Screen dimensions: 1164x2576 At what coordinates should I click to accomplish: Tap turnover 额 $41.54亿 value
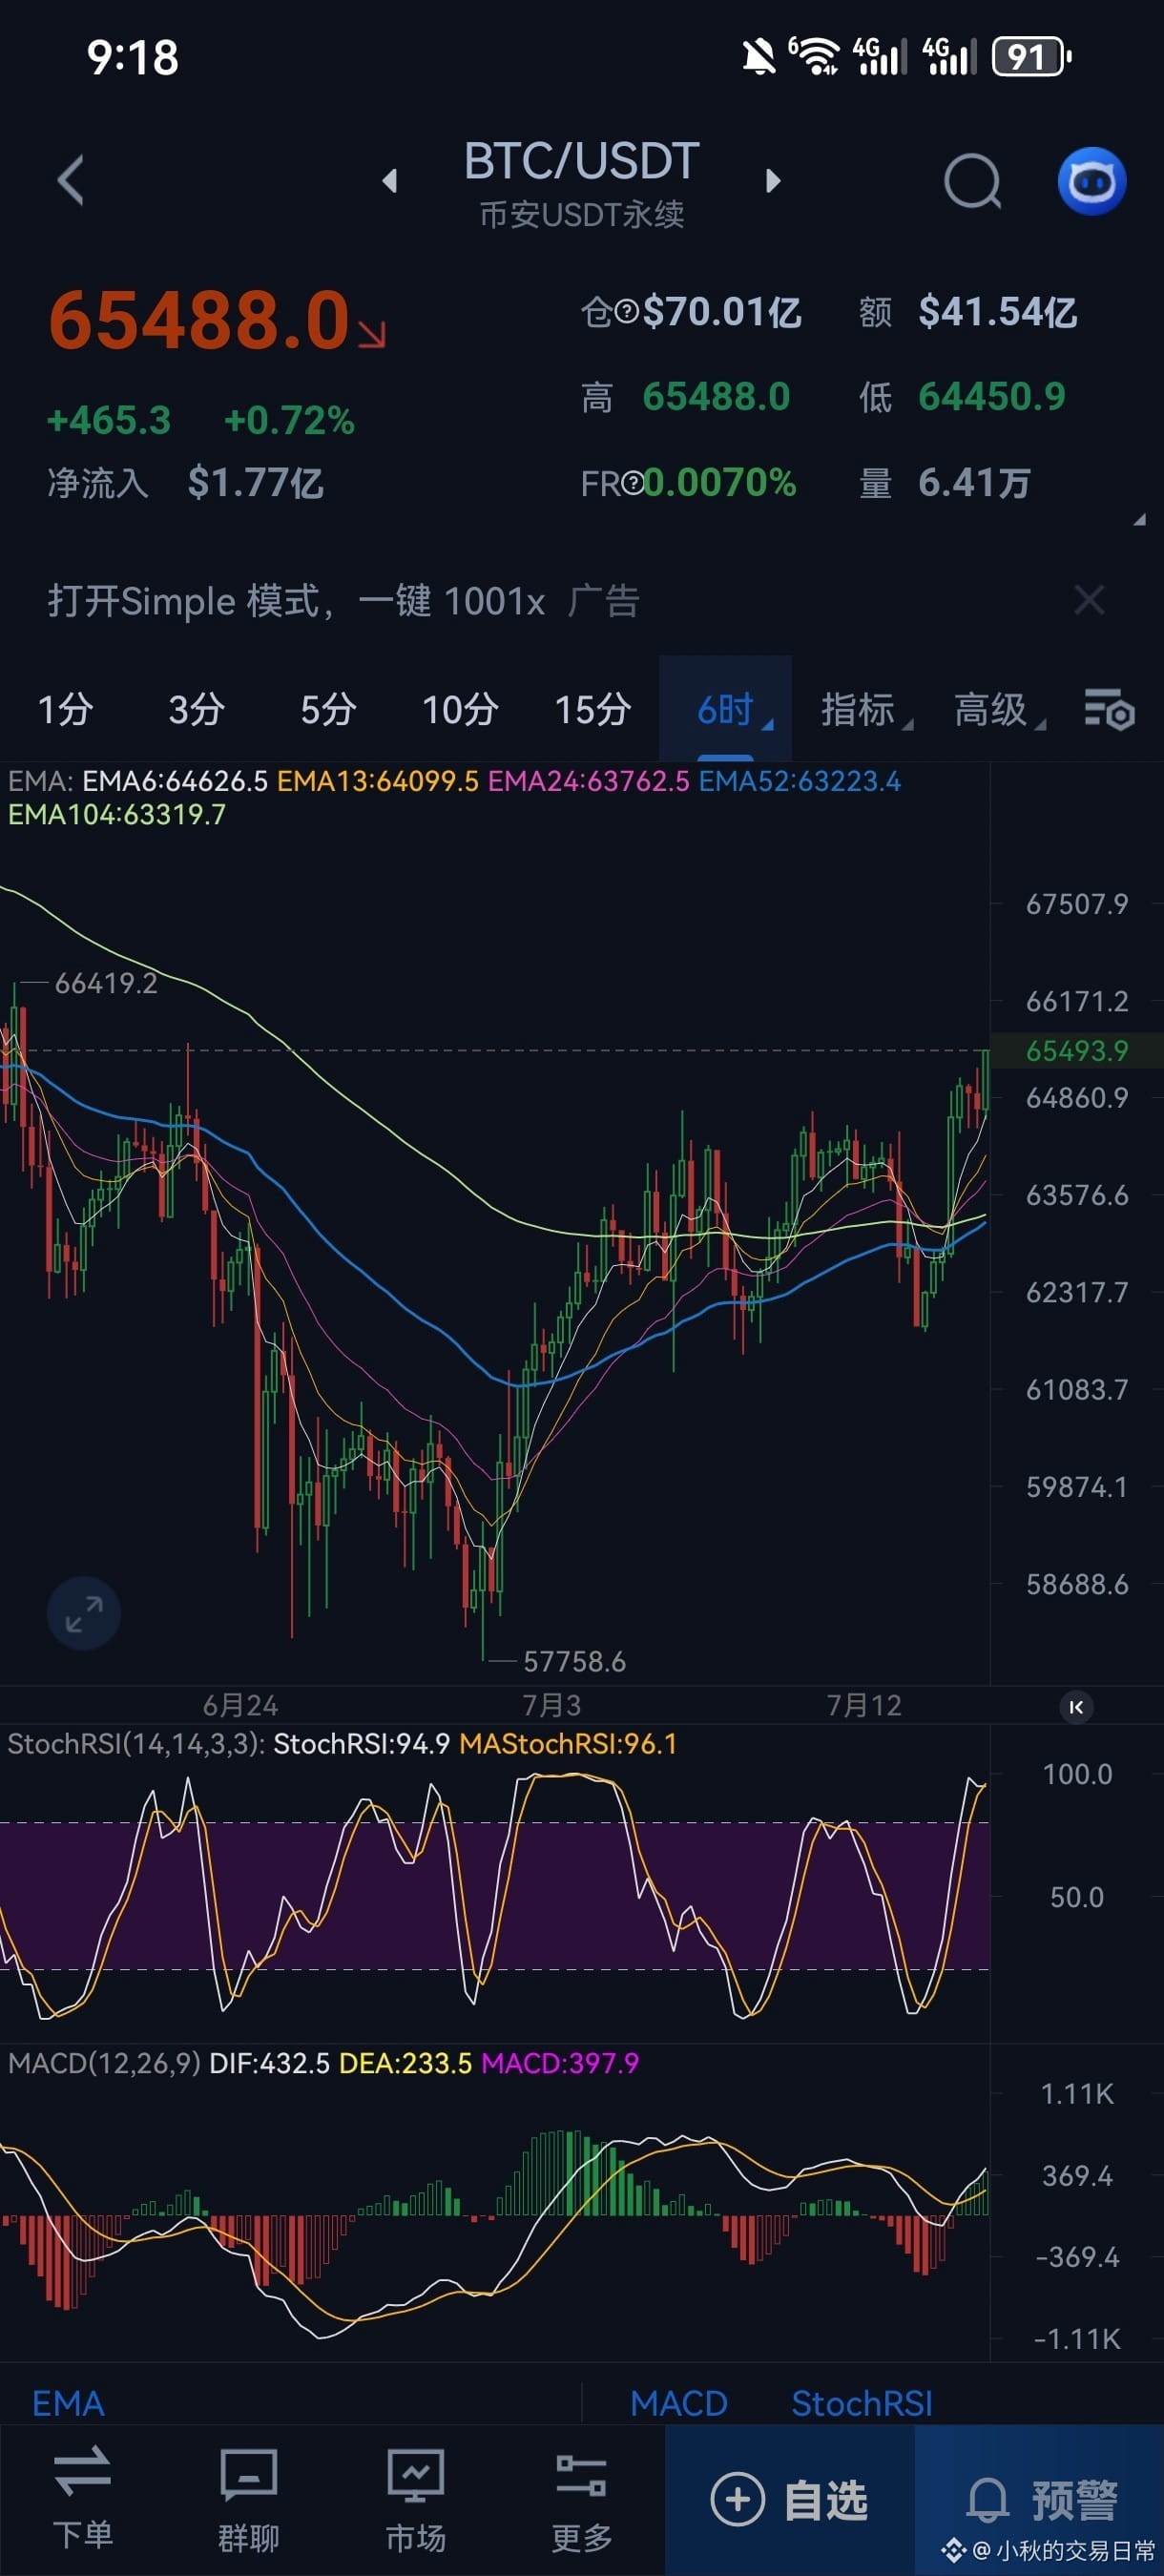[997, 312]
